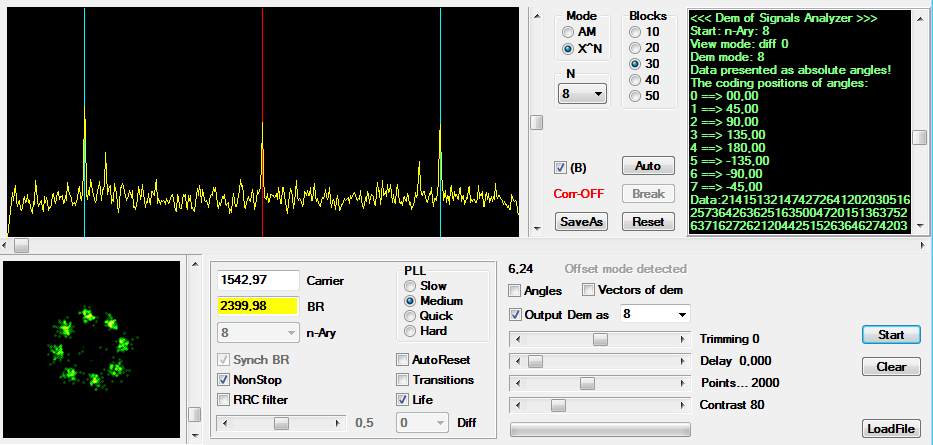
Task: Click the Auto button
Action: click(648, 165)
